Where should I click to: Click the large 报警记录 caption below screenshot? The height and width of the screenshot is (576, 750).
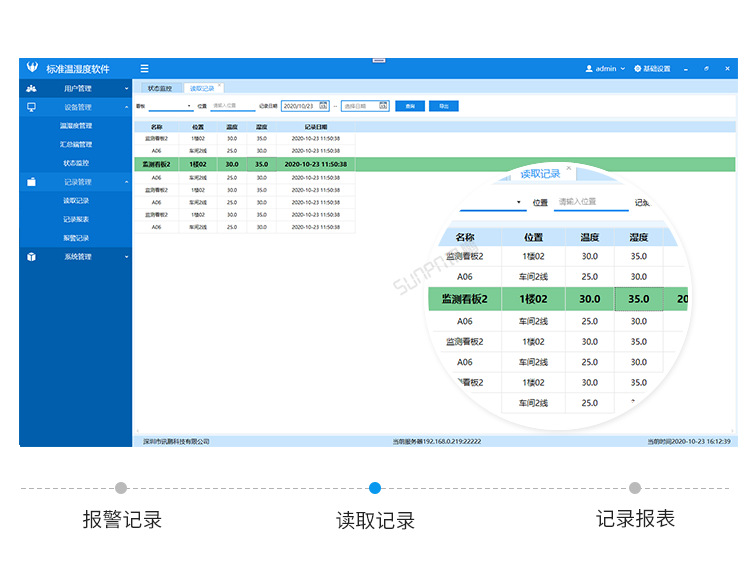(x=122, y=520)
